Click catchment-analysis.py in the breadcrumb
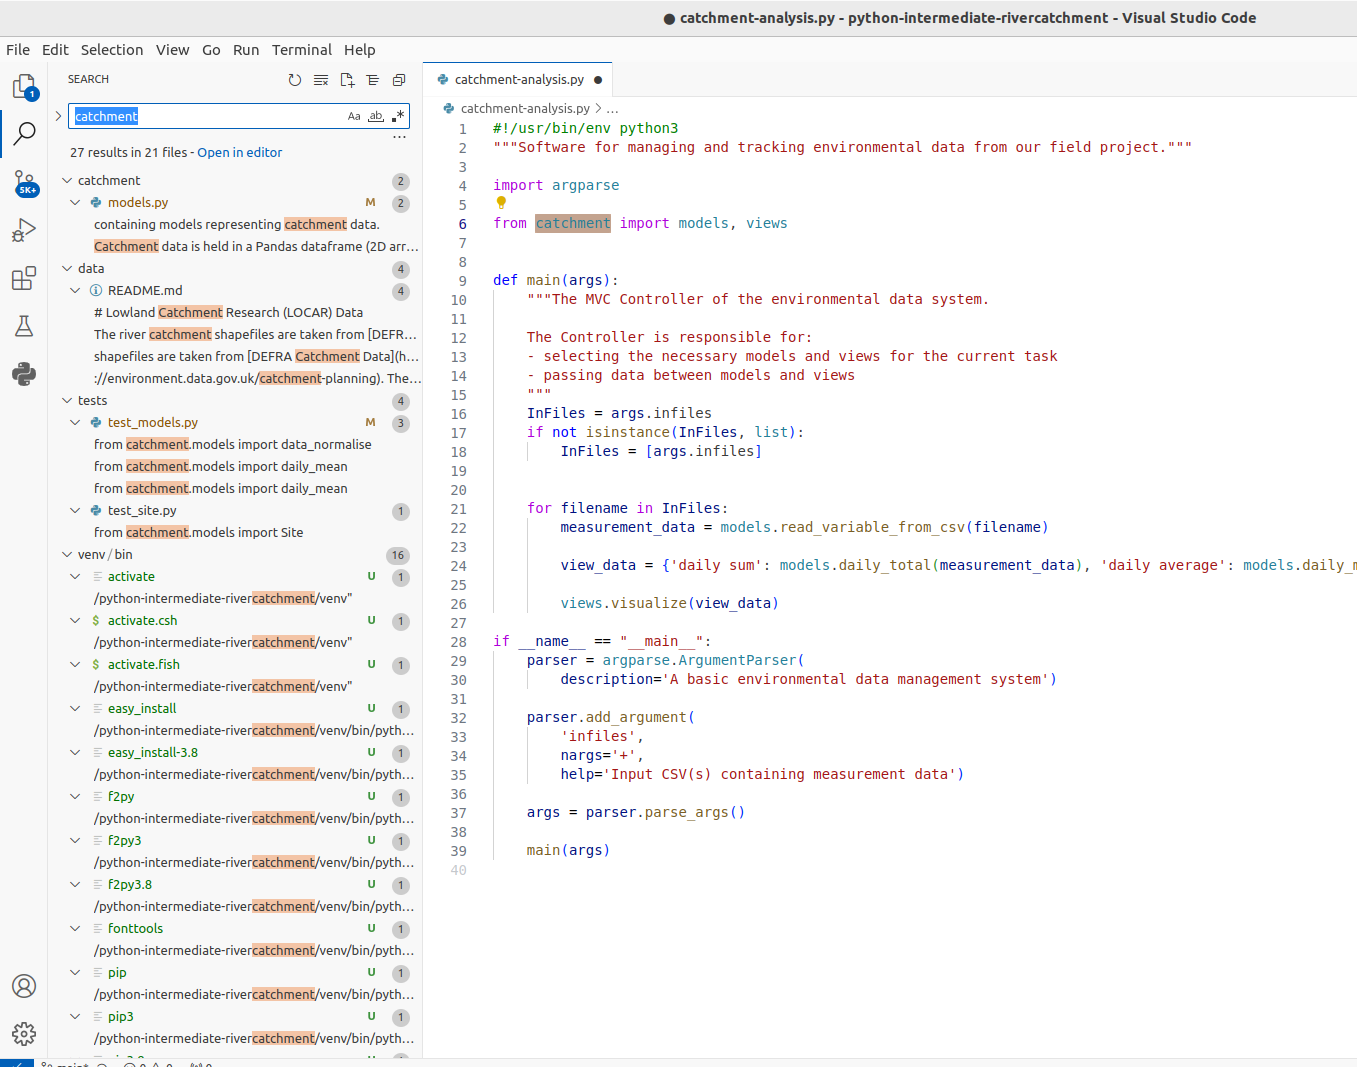The image size is (1357, 1067). (x=525, y=108)
